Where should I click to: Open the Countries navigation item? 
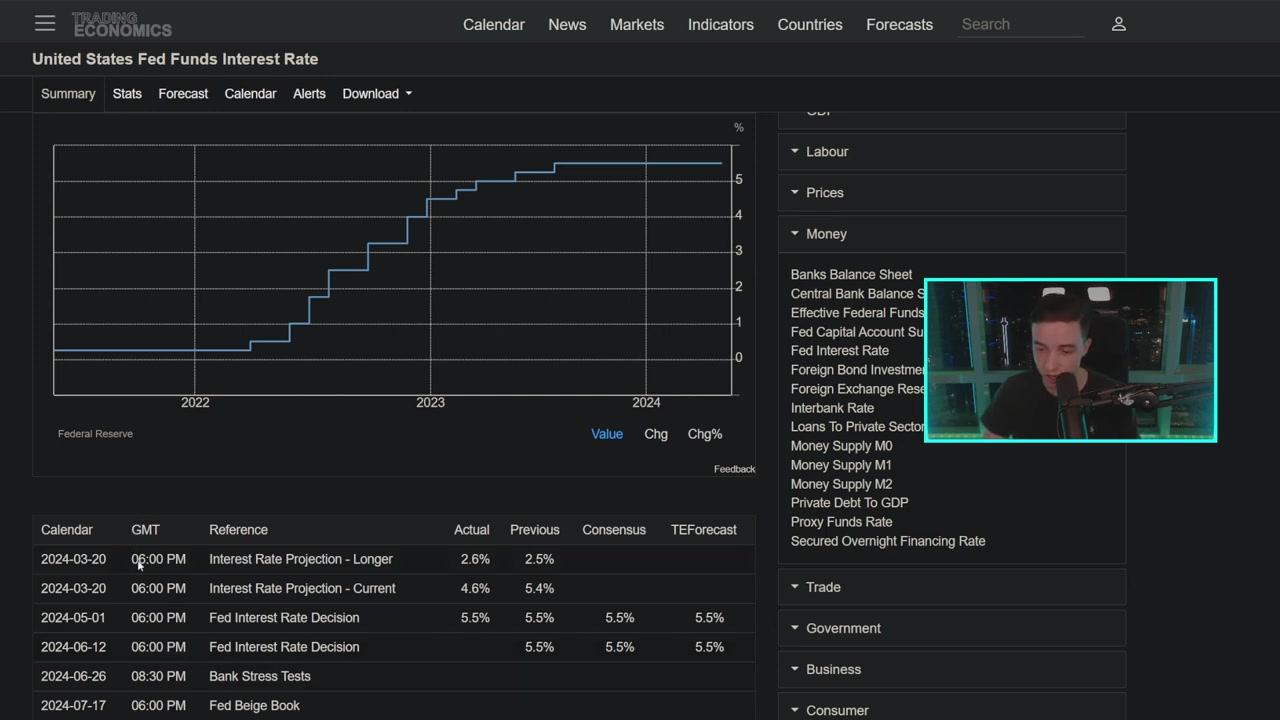tap(810, 24)
